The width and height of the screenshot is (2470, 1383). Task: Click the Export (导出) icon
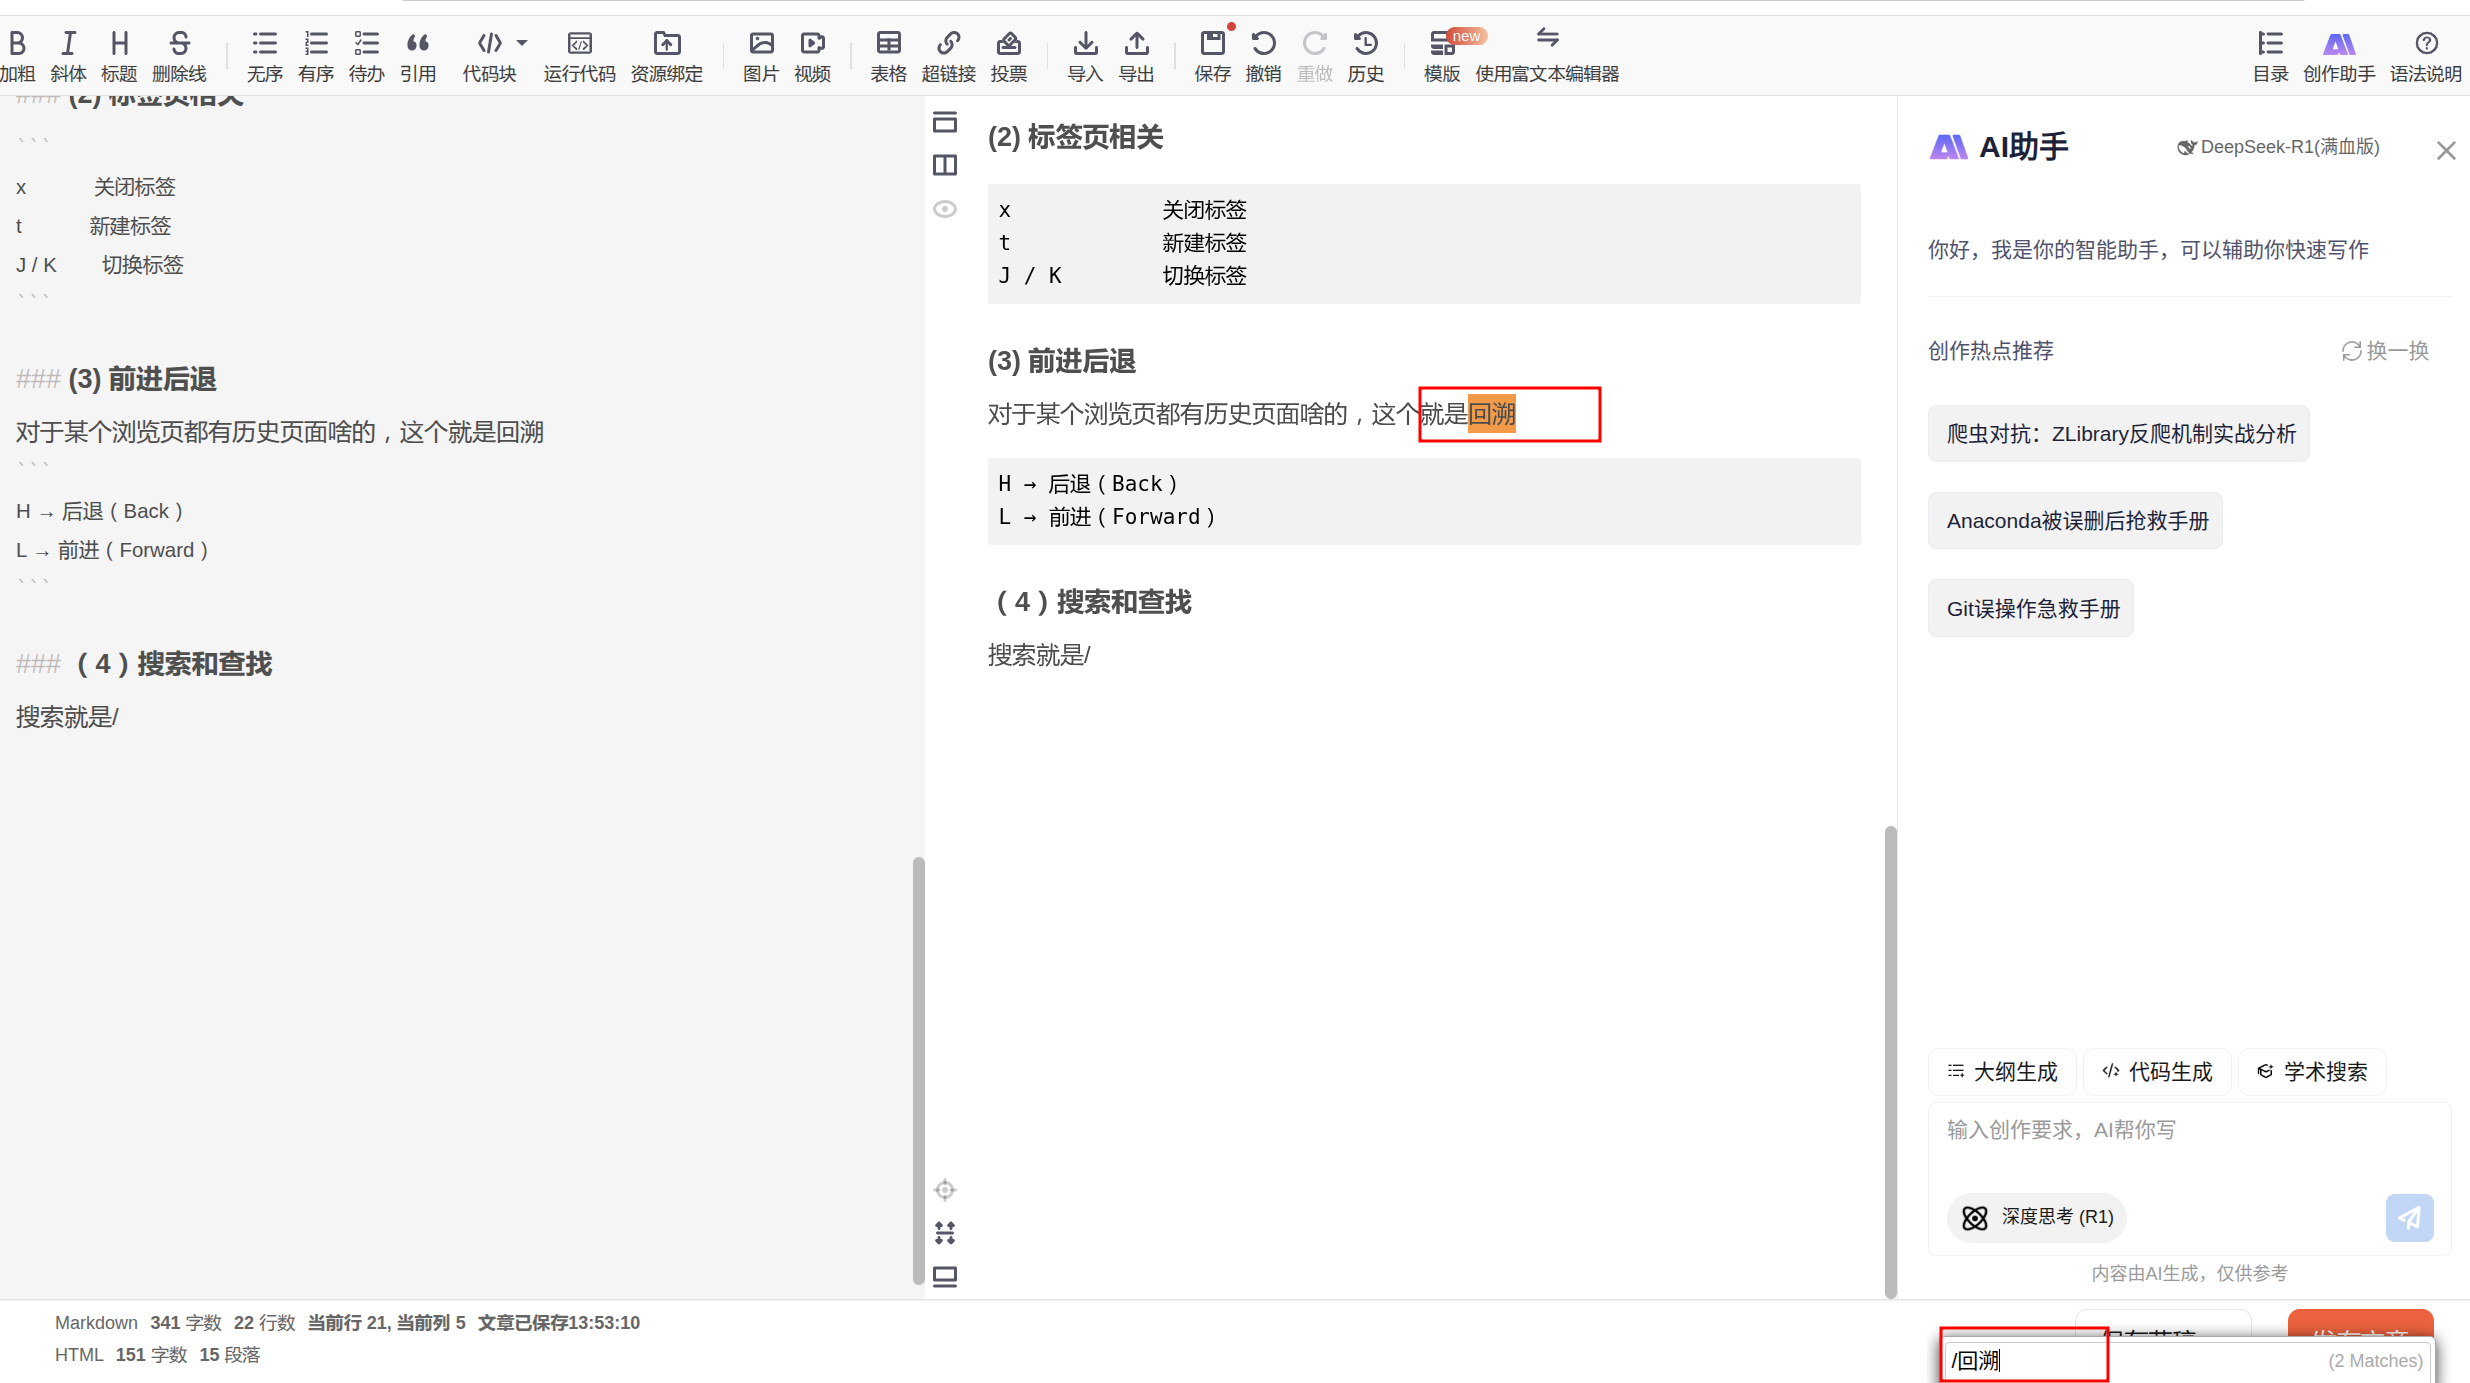(1136, 44)
